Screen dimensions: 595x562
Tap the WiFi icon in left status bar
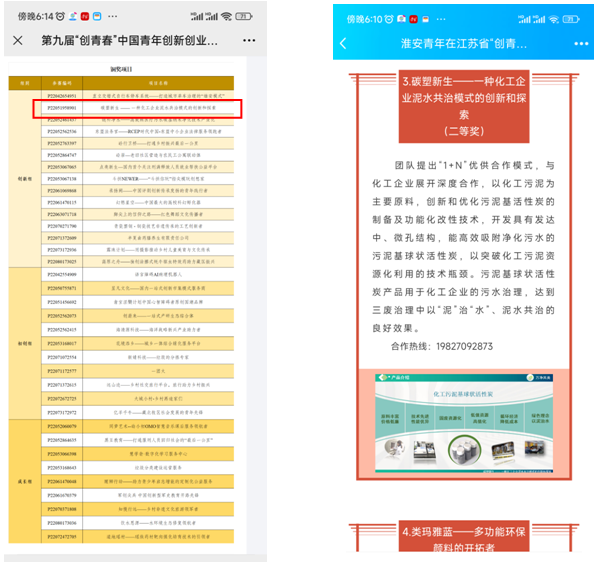click(x=226, y=16)
